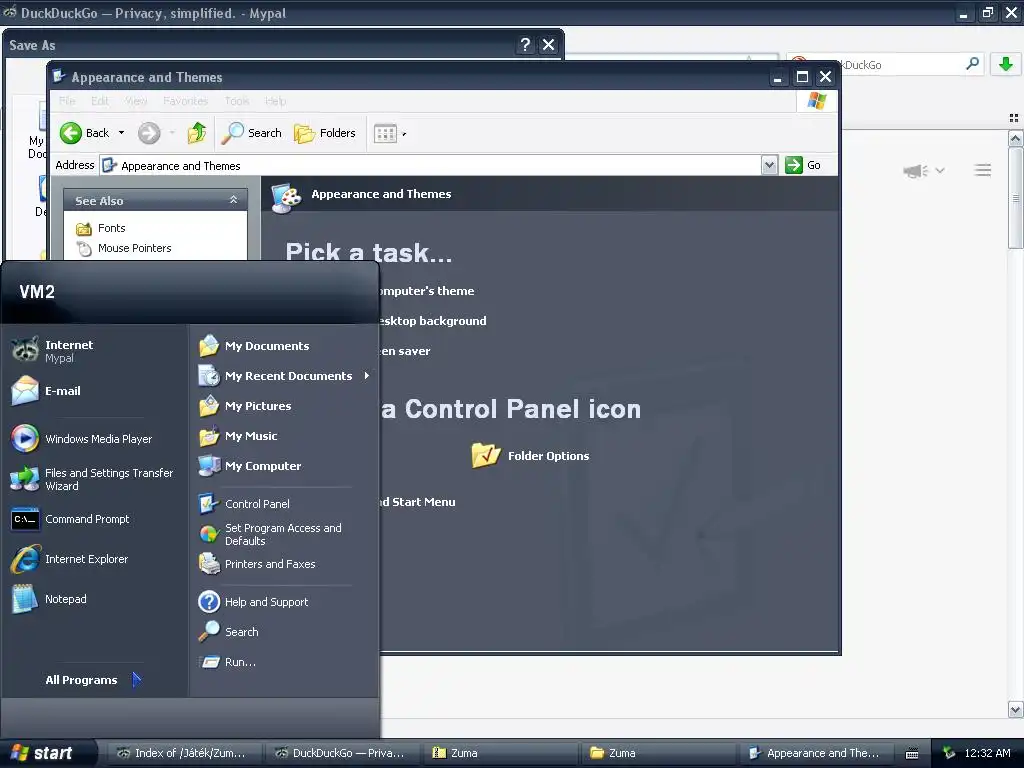Open the File menu

pos(67,101)
